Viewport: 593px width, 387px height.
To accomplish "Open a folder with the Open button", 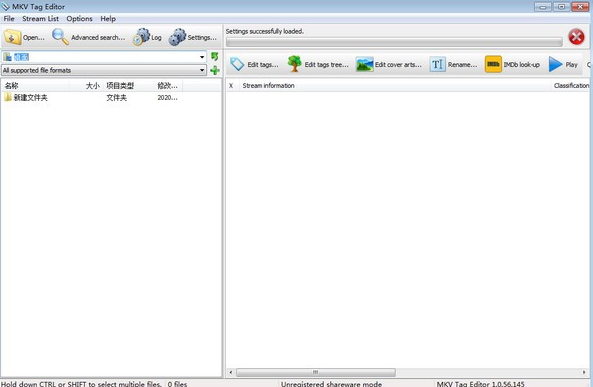I will (x=25, y=37).
